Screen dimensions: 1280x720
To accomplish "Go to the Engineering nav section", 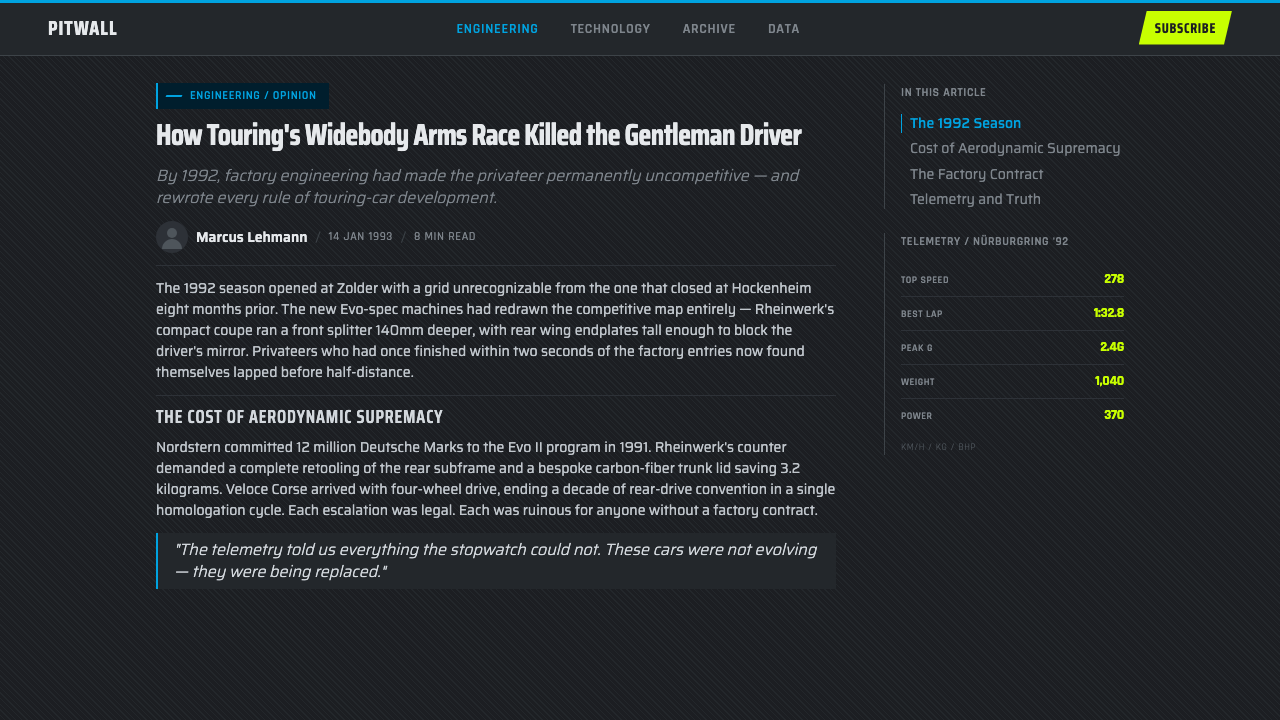I will [x=497, y=29].
